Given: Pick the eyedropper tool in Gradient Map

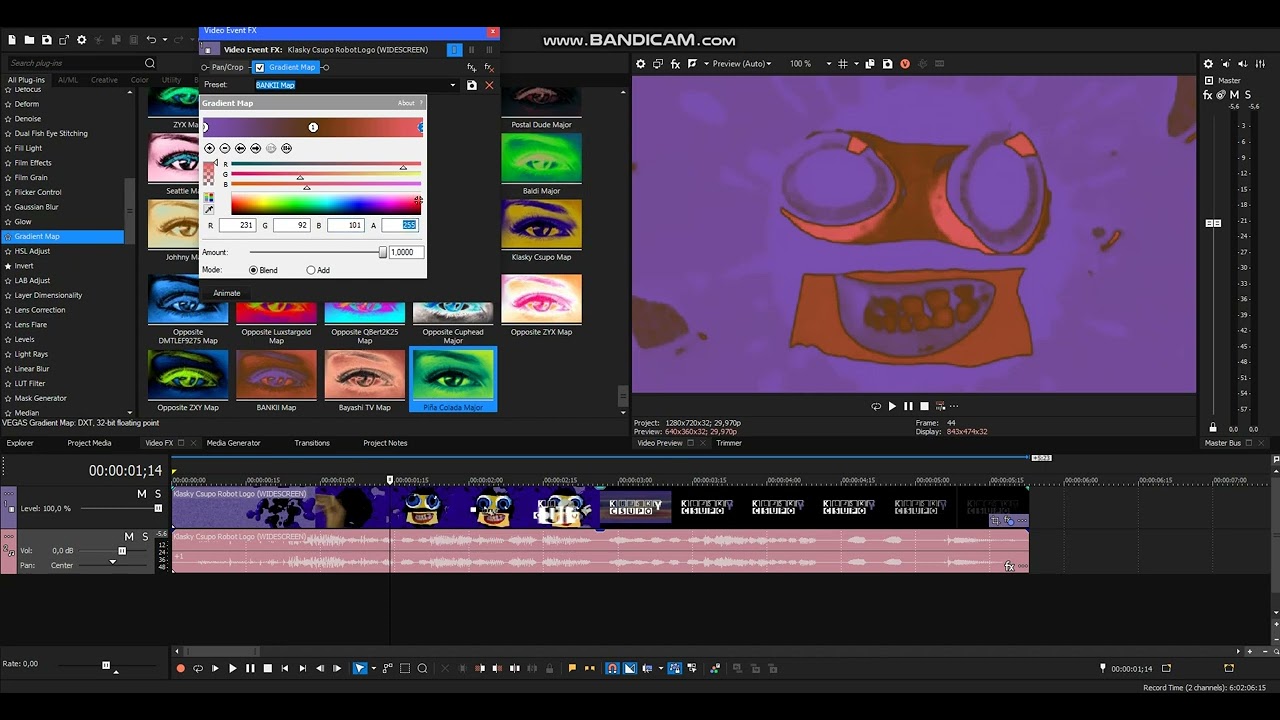Looking at the screenshot, I should pyautogui.click(x=209, y=210).
